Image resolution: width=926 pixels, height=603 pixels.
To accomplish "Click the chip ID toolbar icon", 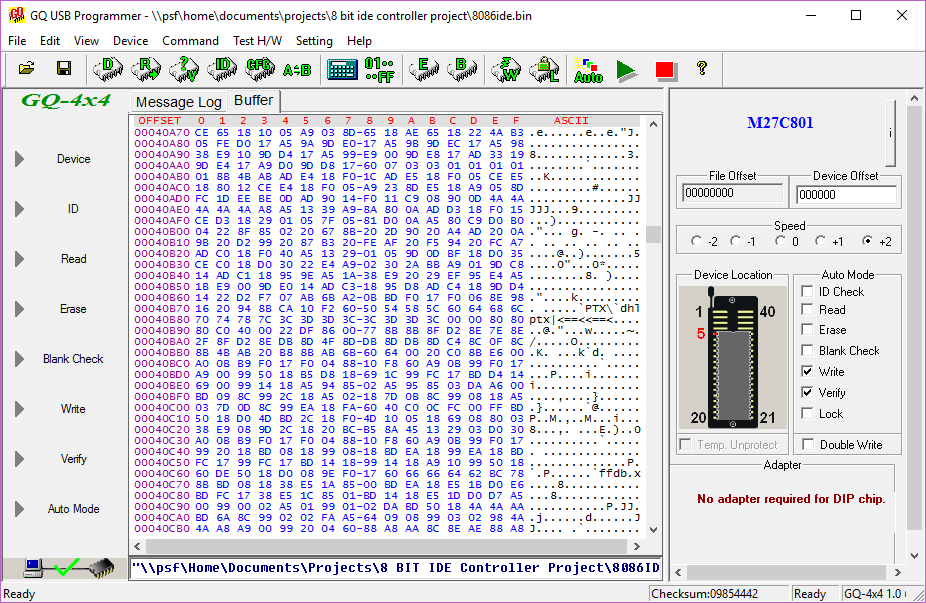I will coord(222,69).
